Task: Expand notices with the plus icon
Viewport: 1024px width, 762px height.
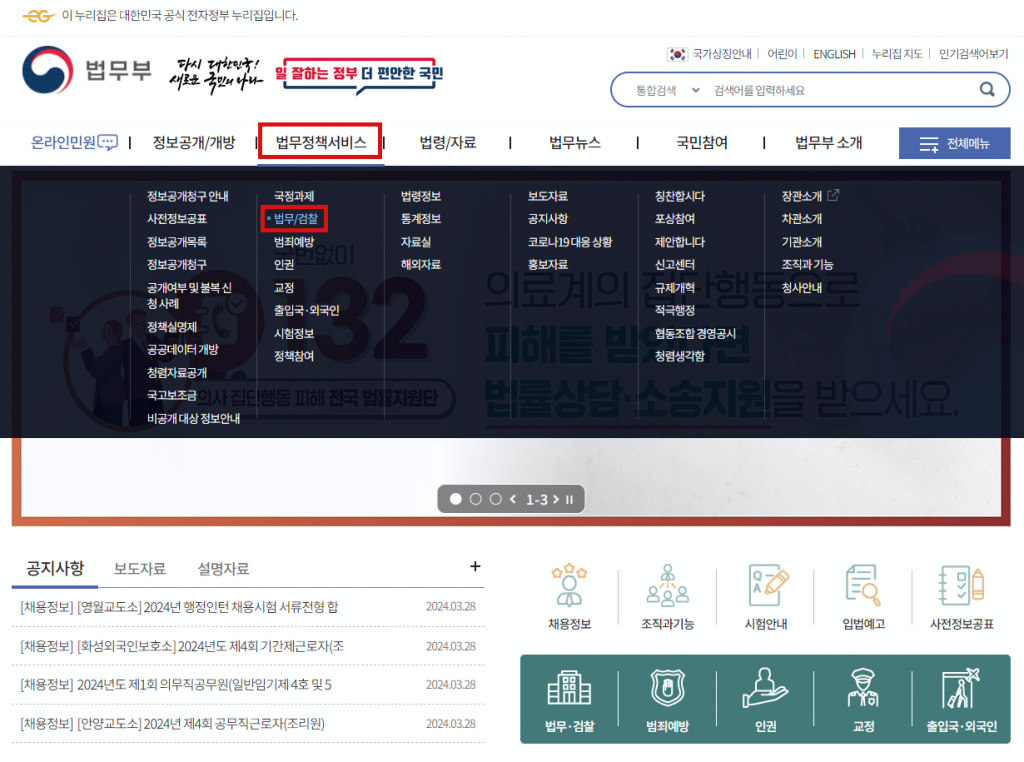Action: point(475,567)
